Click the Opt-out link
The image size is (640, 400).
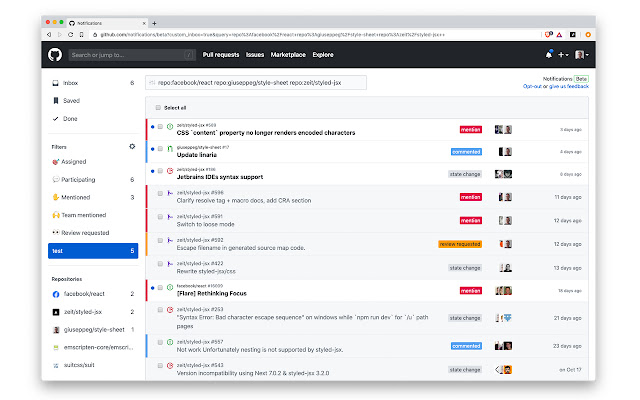tap(532, 87)
